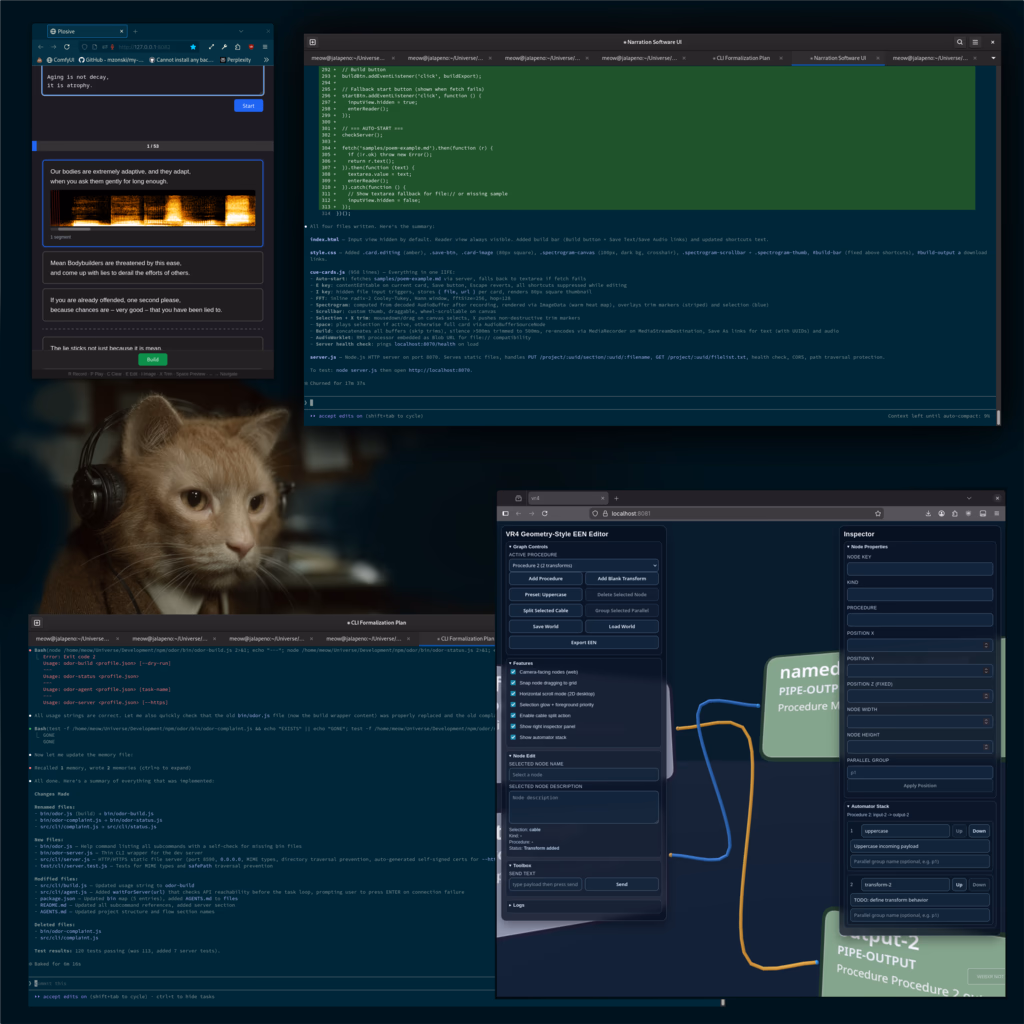This screenshot has height=1024, width=1024.
Task: Open the Active Procedure dropdown
Action: coord(583,566)
